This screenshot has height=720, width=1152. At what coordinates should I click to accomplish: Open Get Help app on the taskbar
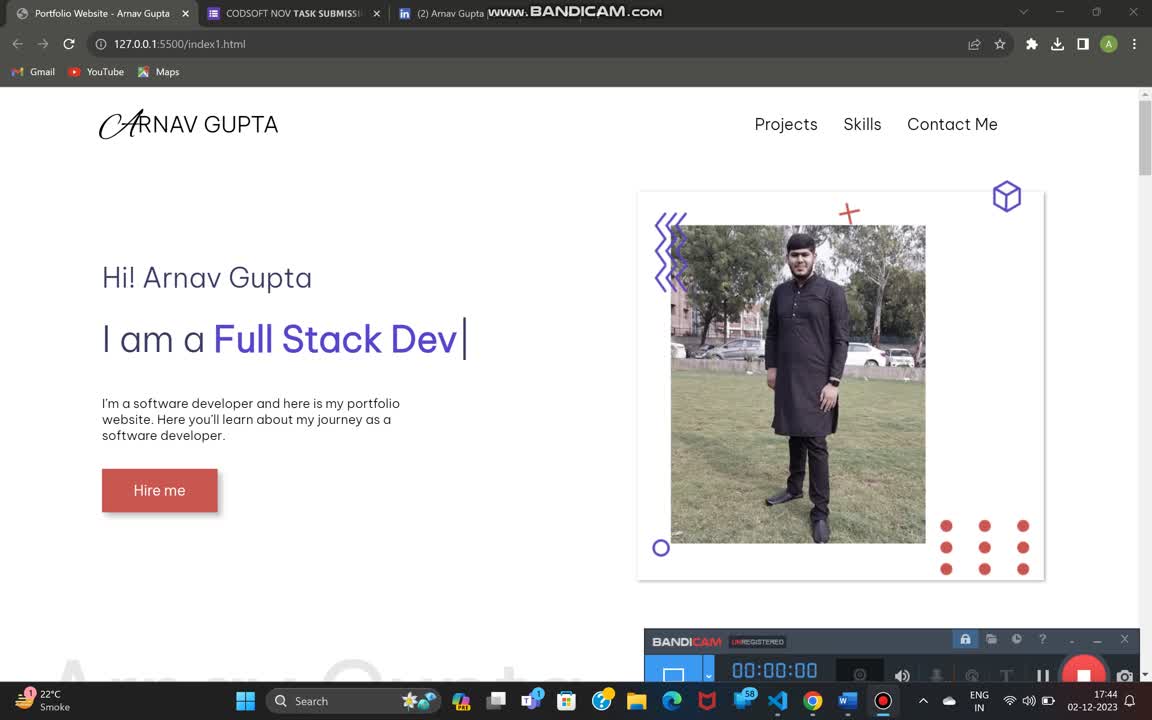tap(602, 701)
